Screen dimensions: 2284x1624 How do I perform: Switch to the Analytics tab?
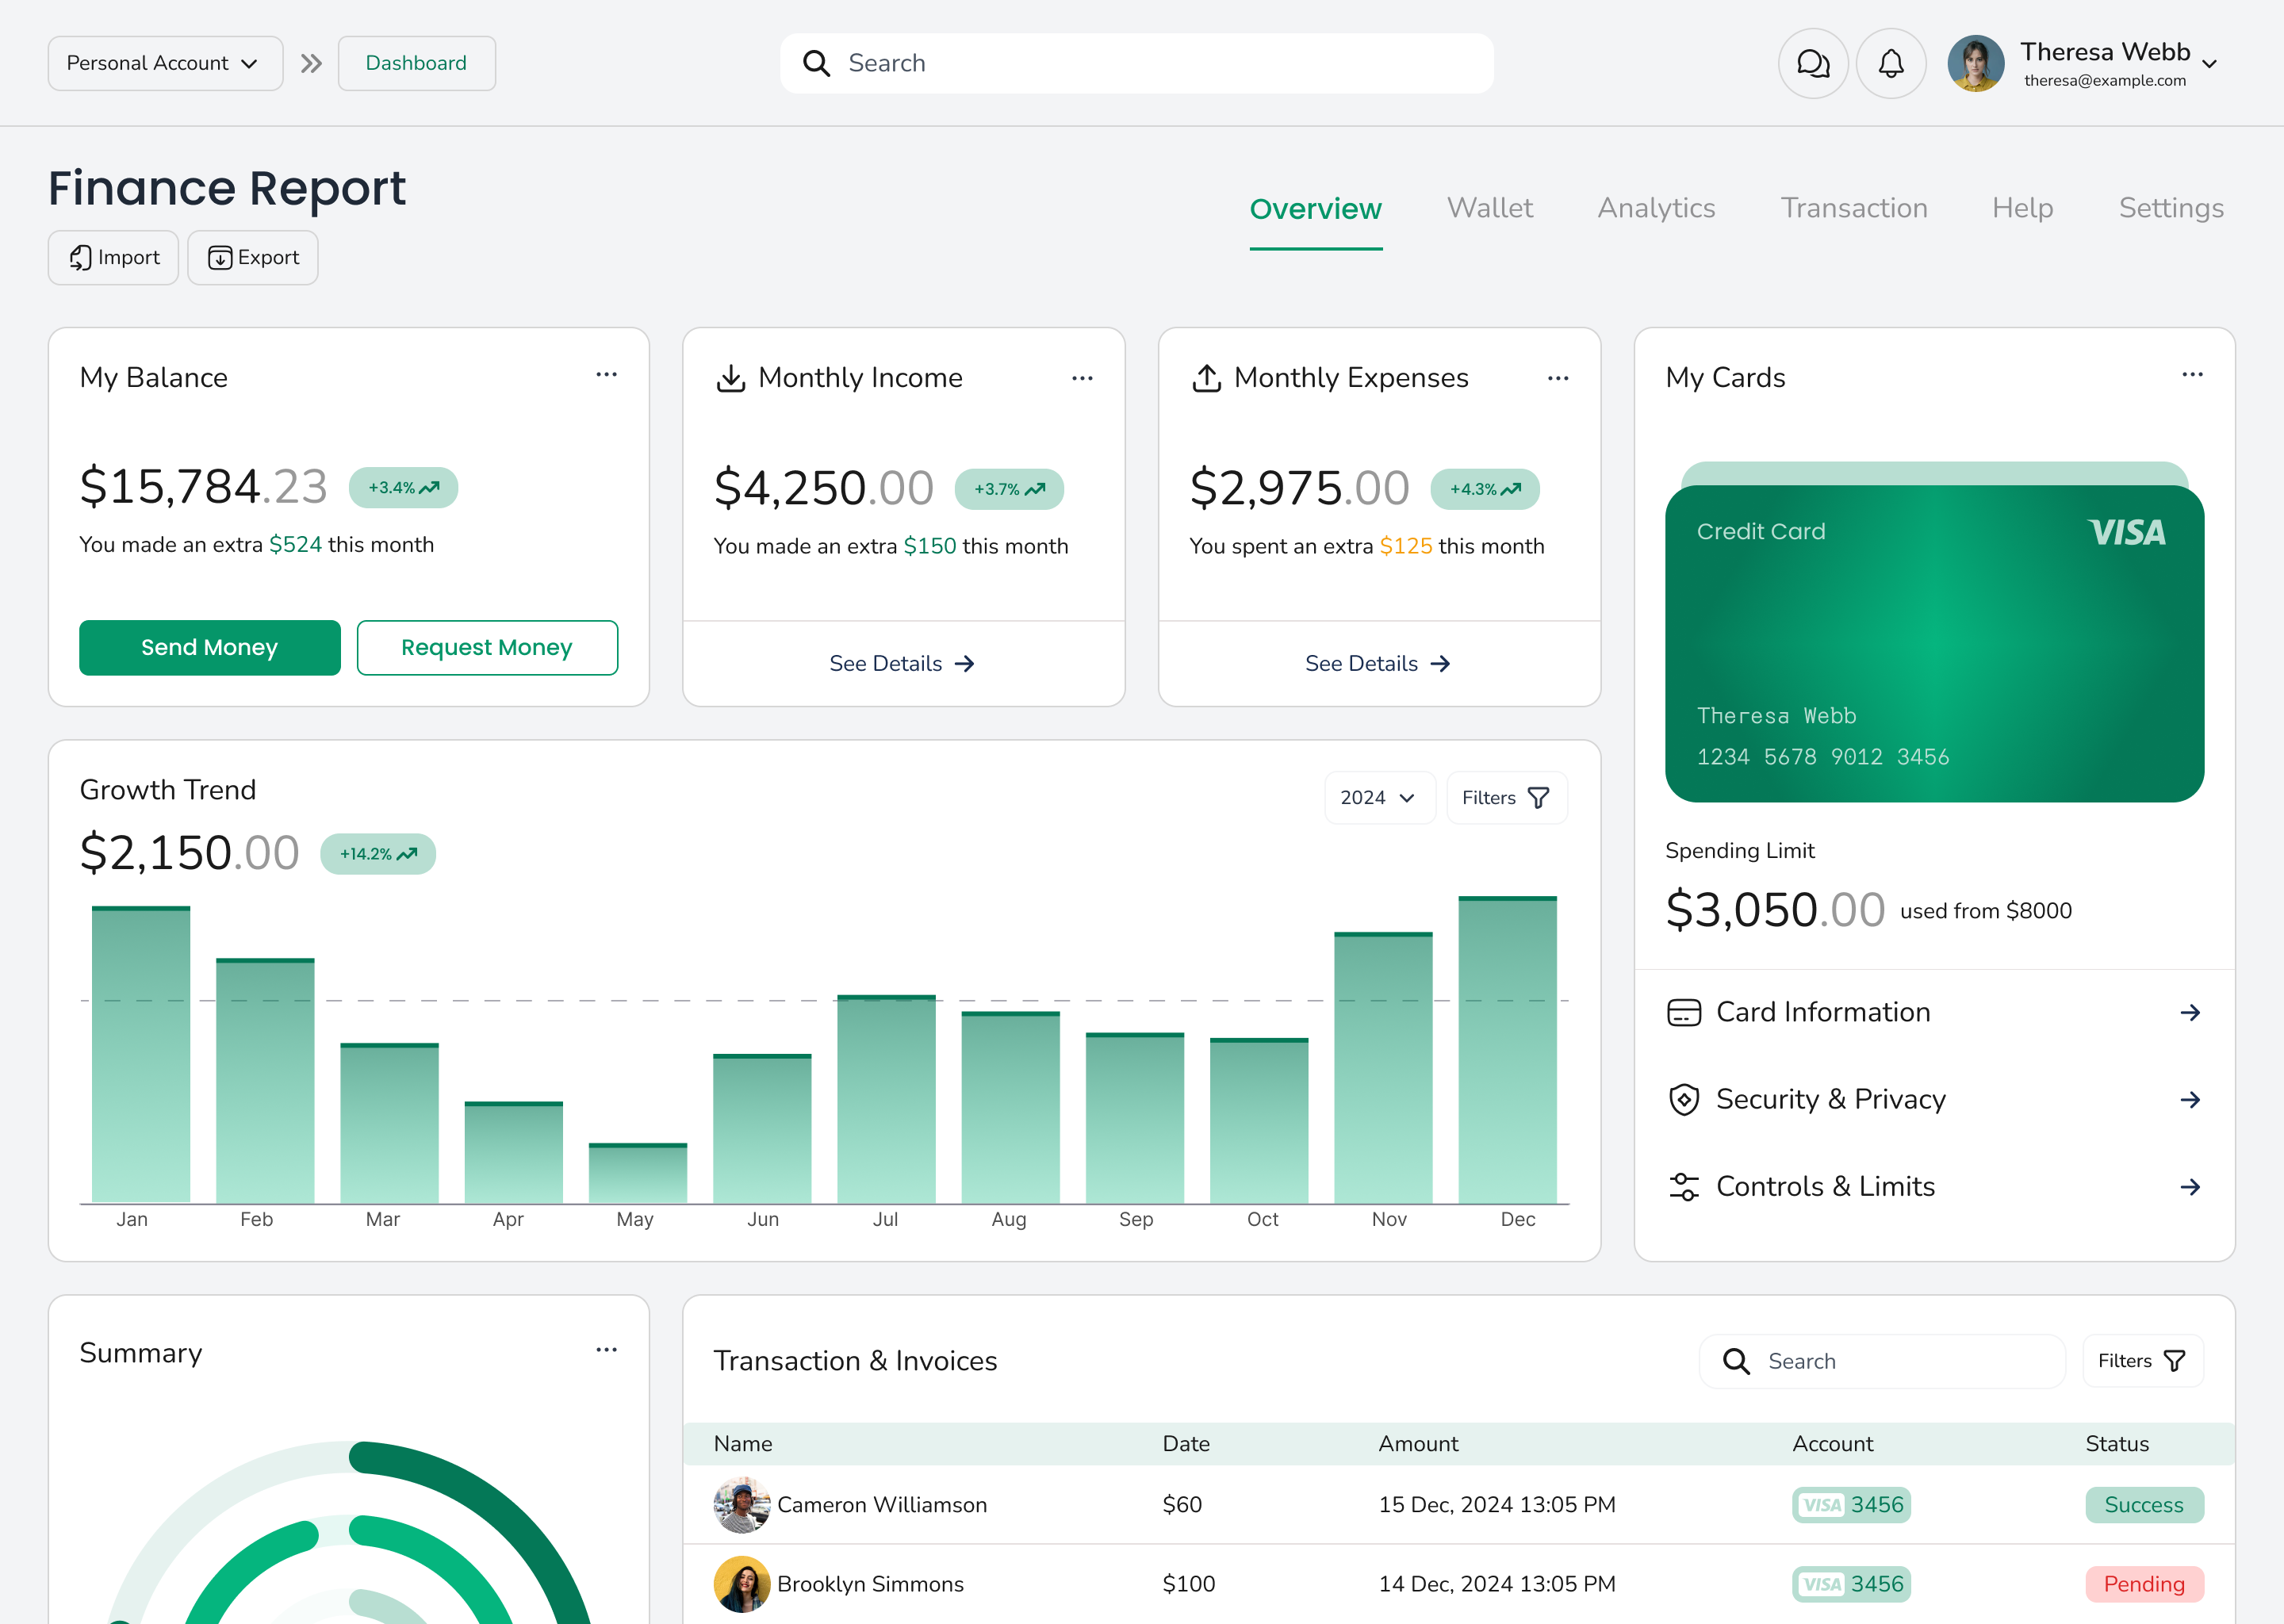pyautogui.click(x=1656, y=208)
